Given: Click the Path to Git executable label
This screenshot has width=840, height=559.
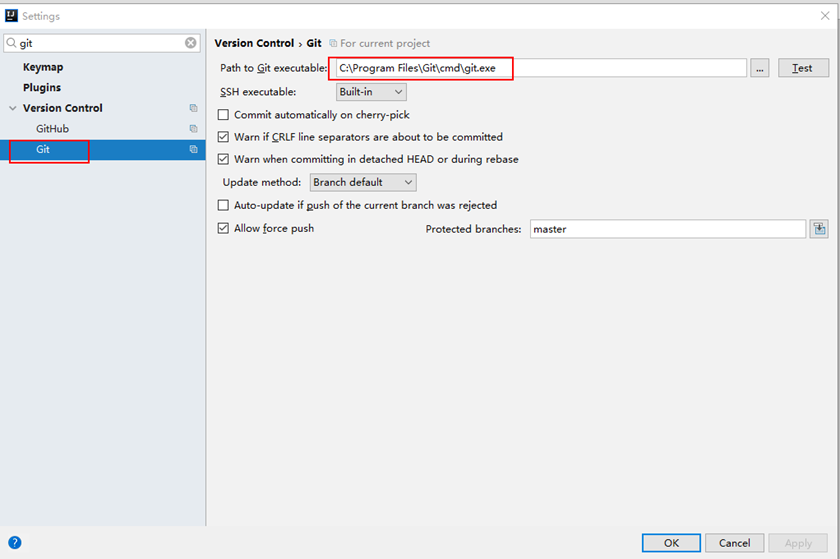Looking at the screenshot, I should (274, 68).
